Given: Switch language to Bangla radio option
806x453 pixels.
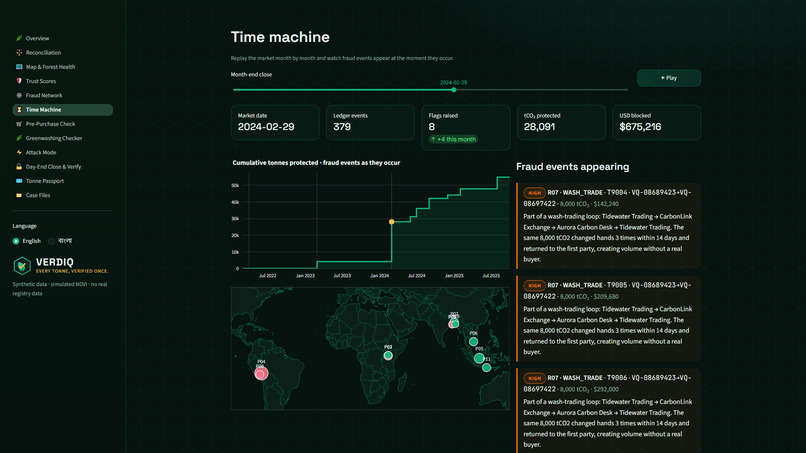Looking at the screenshot, I should [51, 241].
